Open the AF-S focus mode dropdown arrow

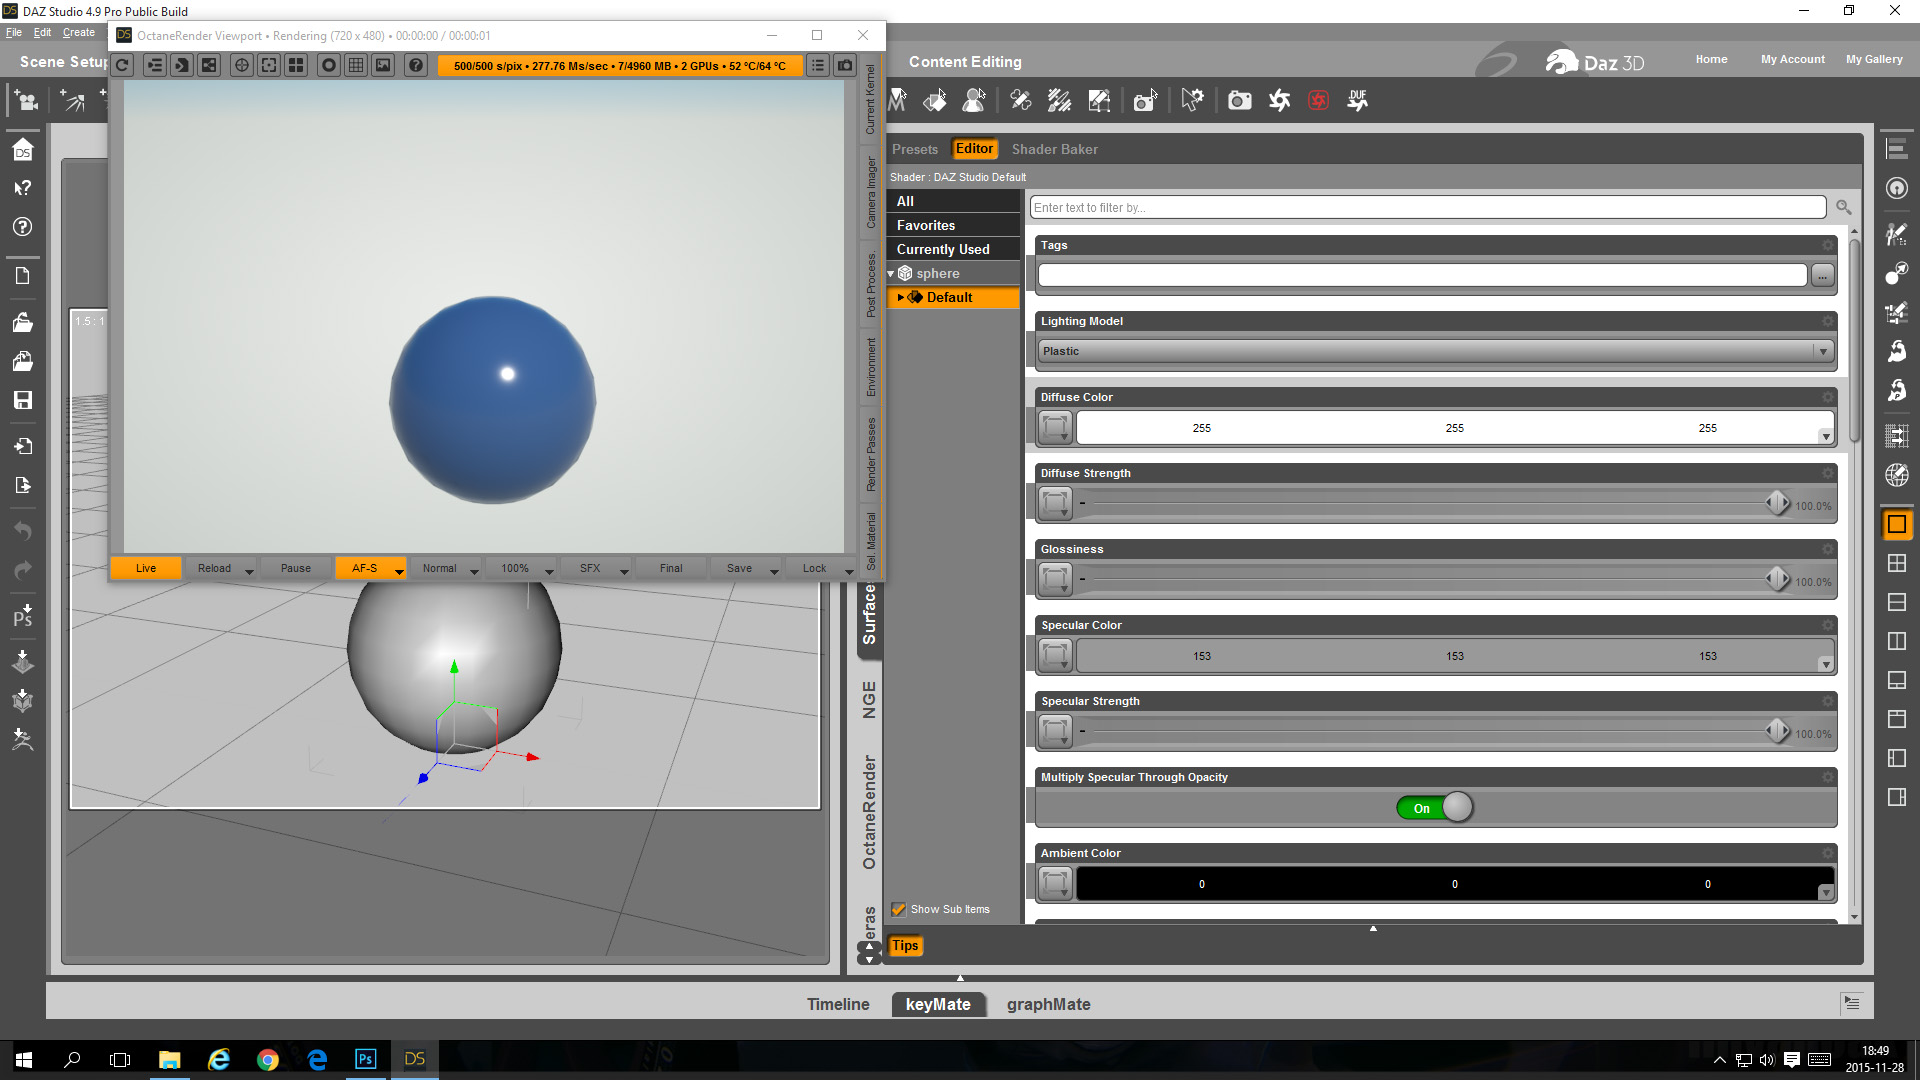point(399,571)
